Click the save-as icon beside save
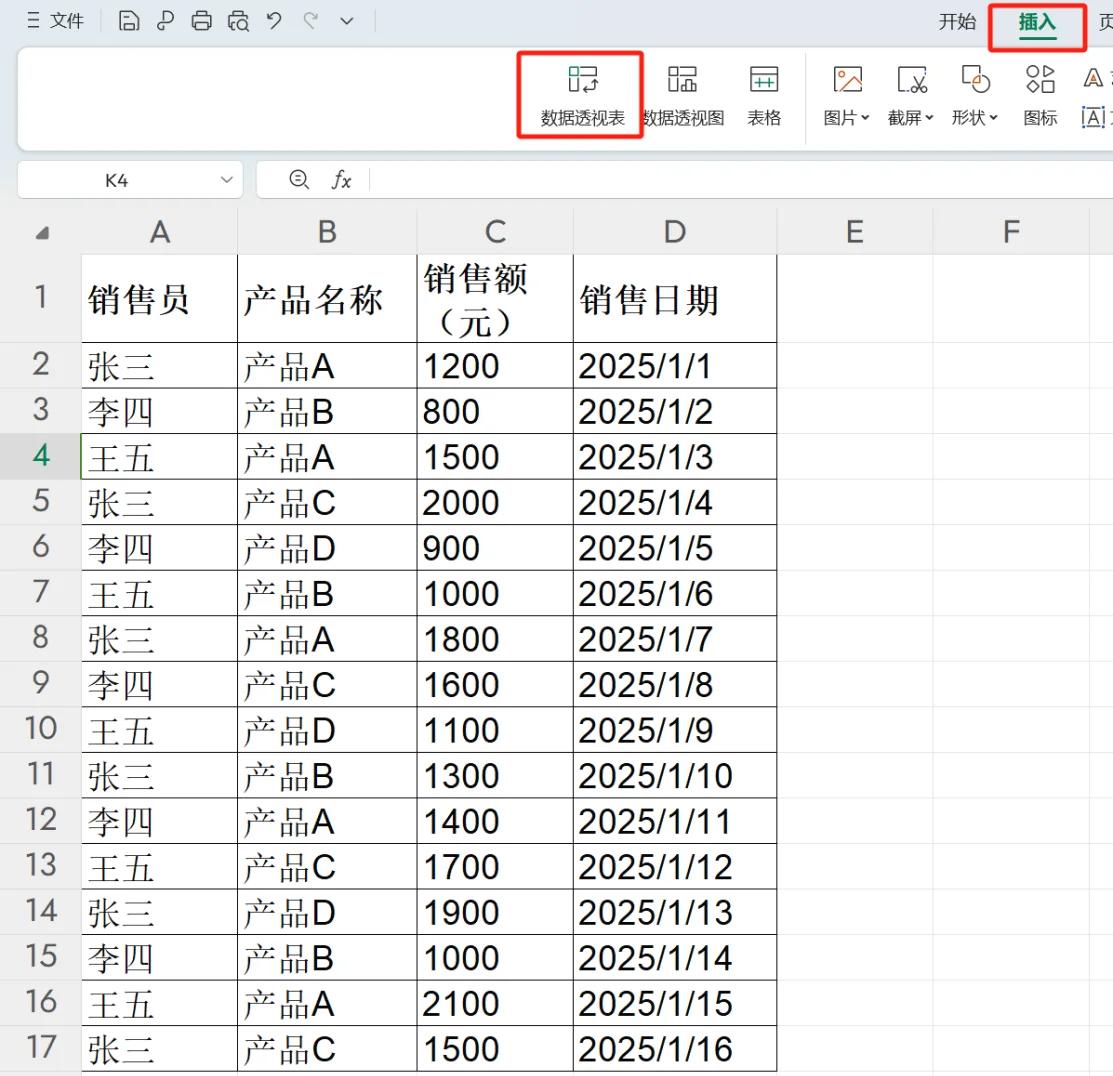Screen dimensions: 1113x1076 pyautogui.click(x=165, y=21)
